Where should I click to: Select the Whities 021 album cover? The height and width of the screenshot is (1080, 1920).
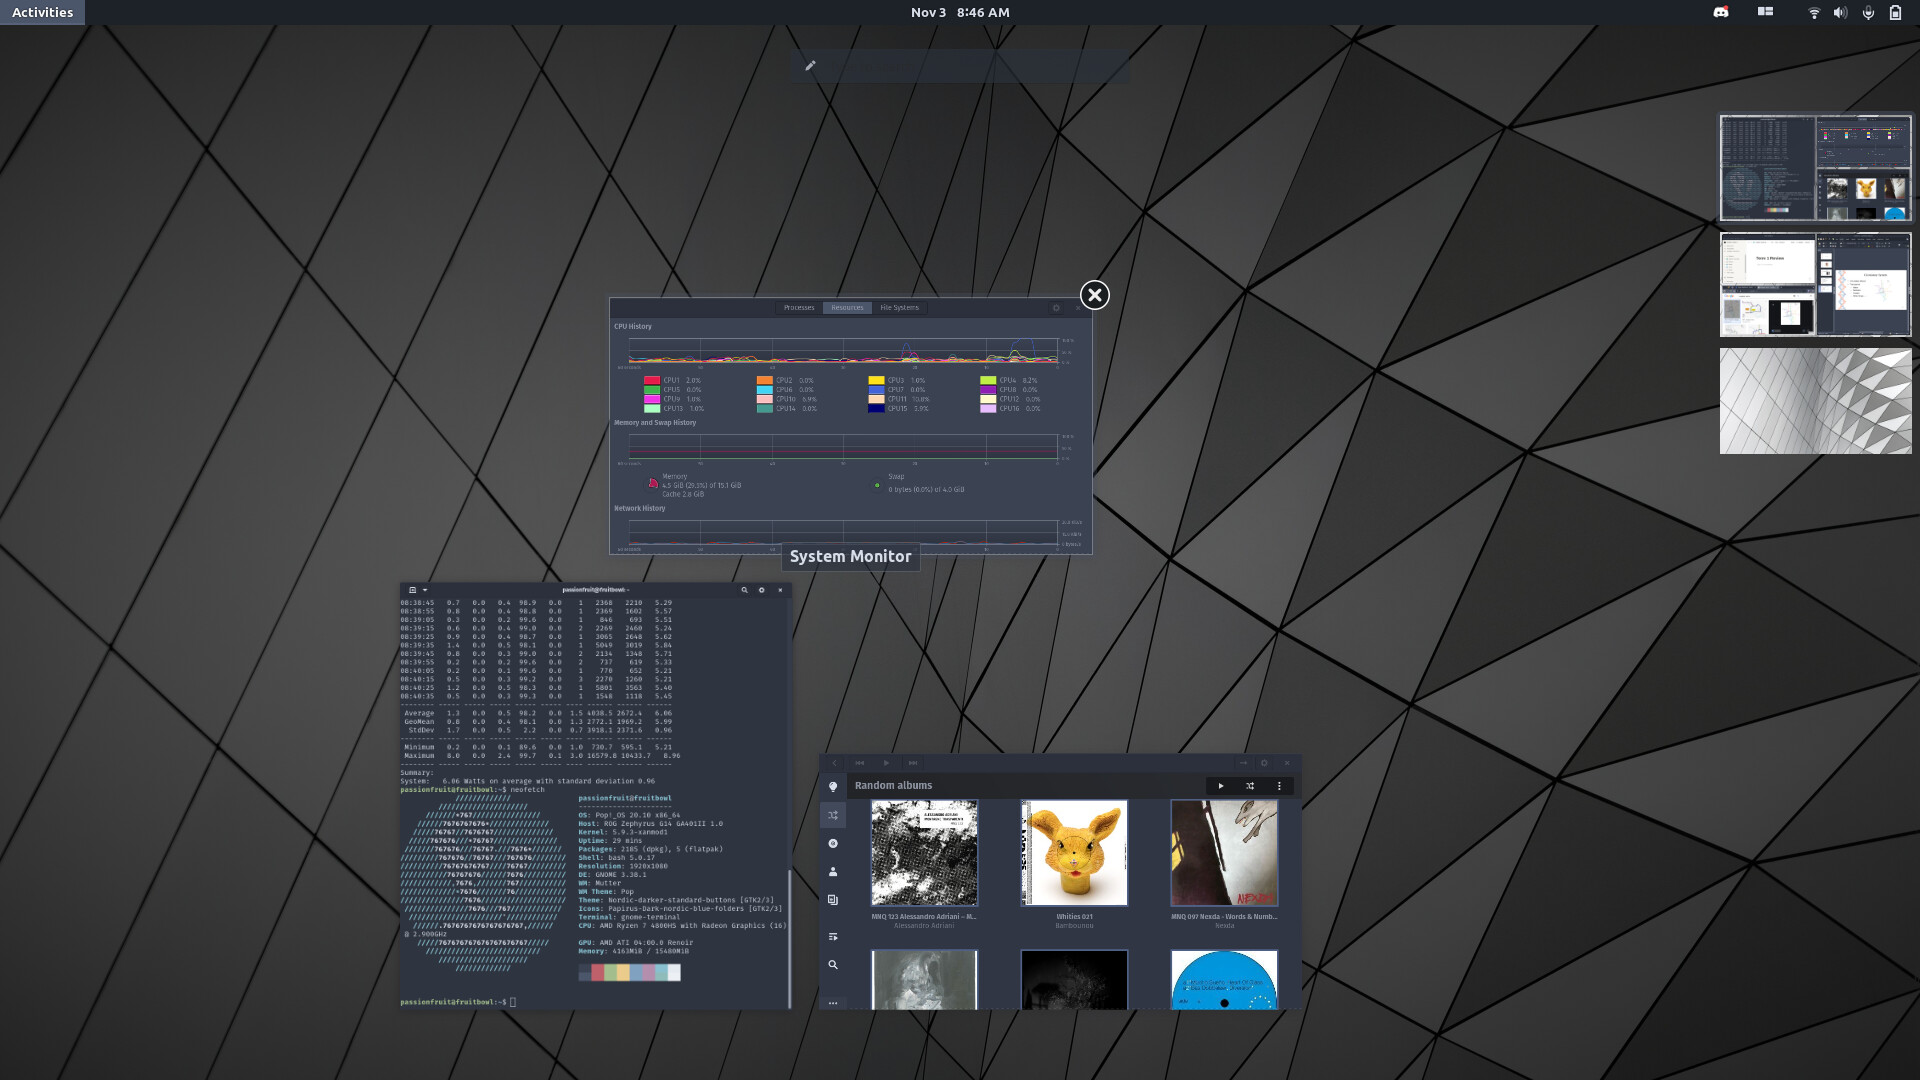[1073, 853]
